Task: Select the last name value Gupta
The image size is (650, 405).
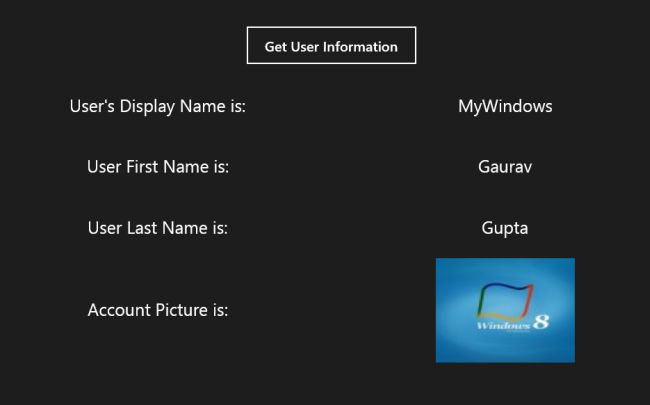Action: [x=505, y=229]
